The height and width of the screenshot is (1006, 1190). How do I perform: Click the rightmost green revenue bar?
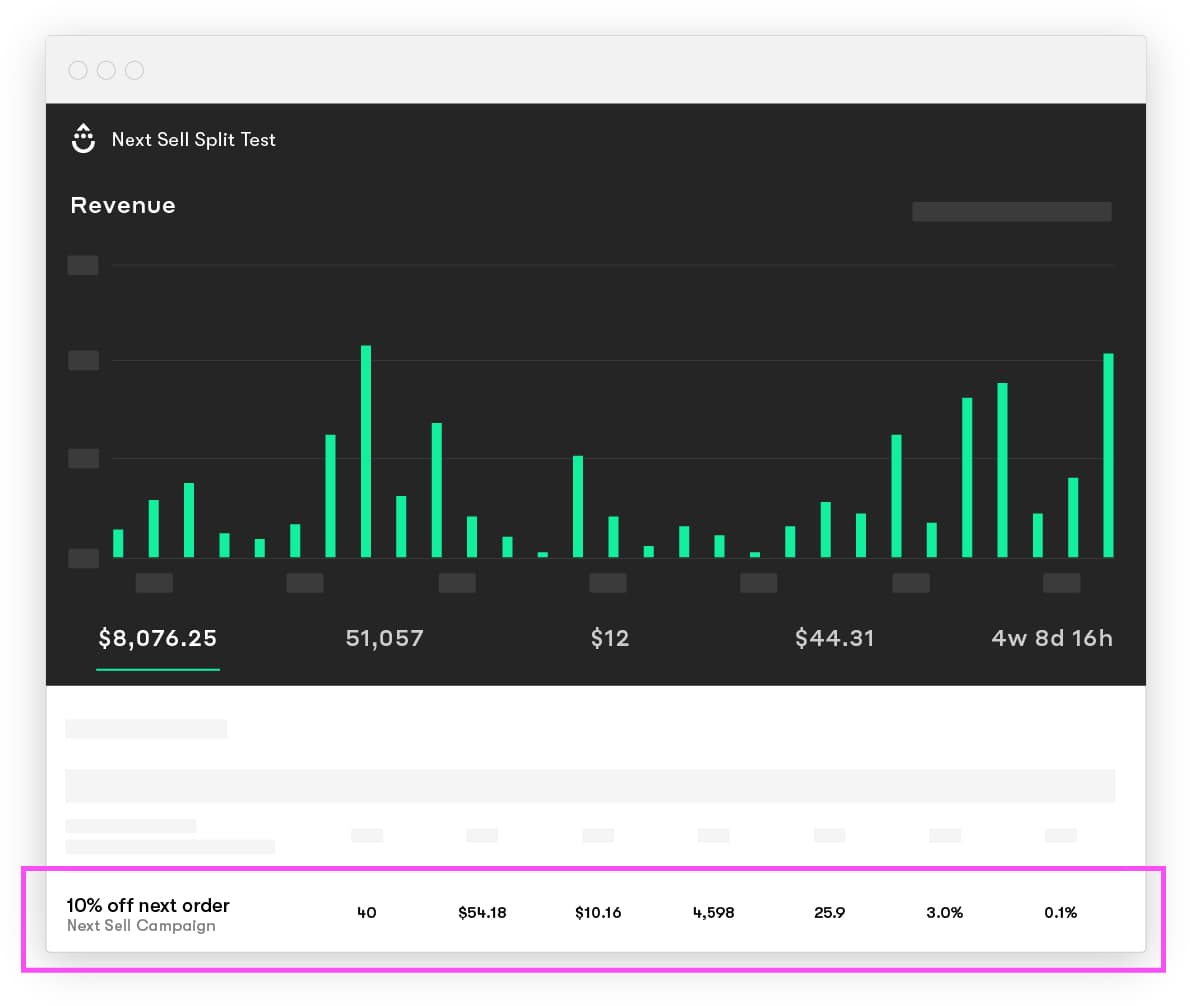pyautogui.click(x=1108, y=455)
